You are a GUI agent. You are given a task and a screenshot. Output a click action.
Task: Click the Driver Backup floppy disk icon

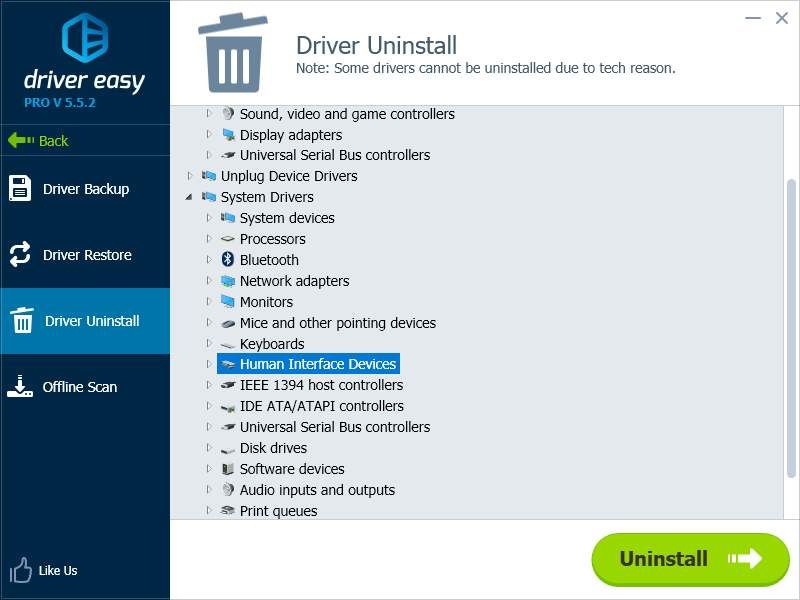21,188
